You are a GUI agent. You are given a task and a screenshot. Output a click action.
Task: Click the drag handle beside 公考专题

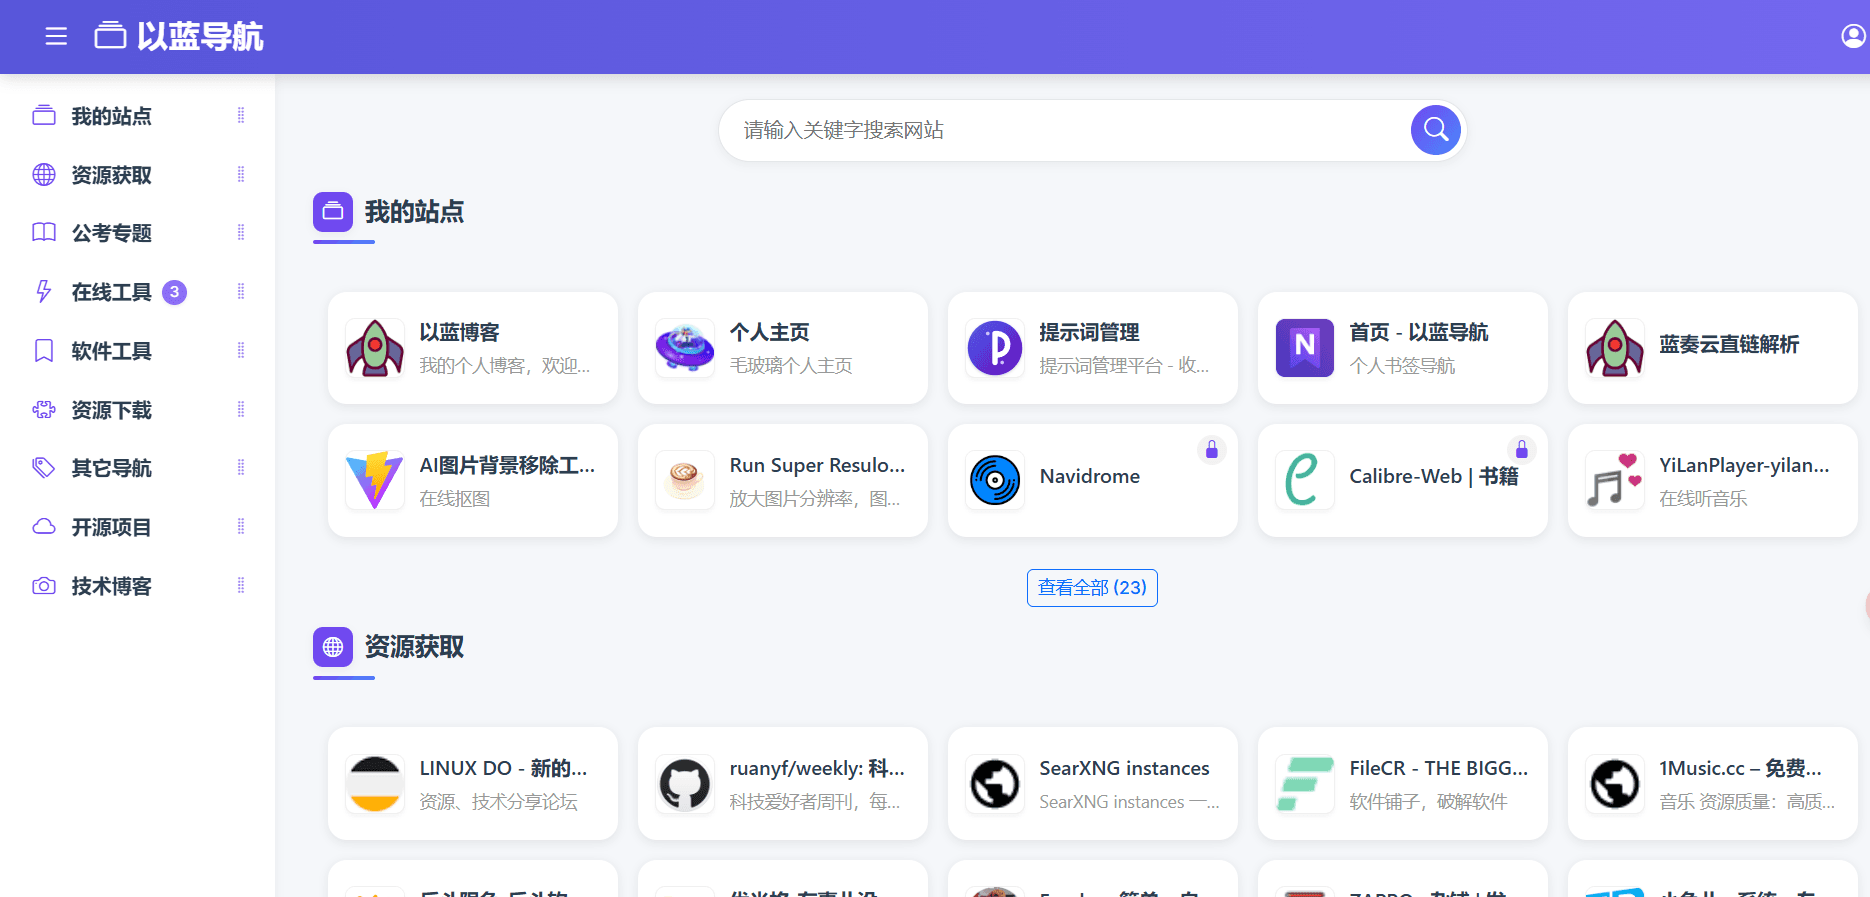[x=241, y=233]
